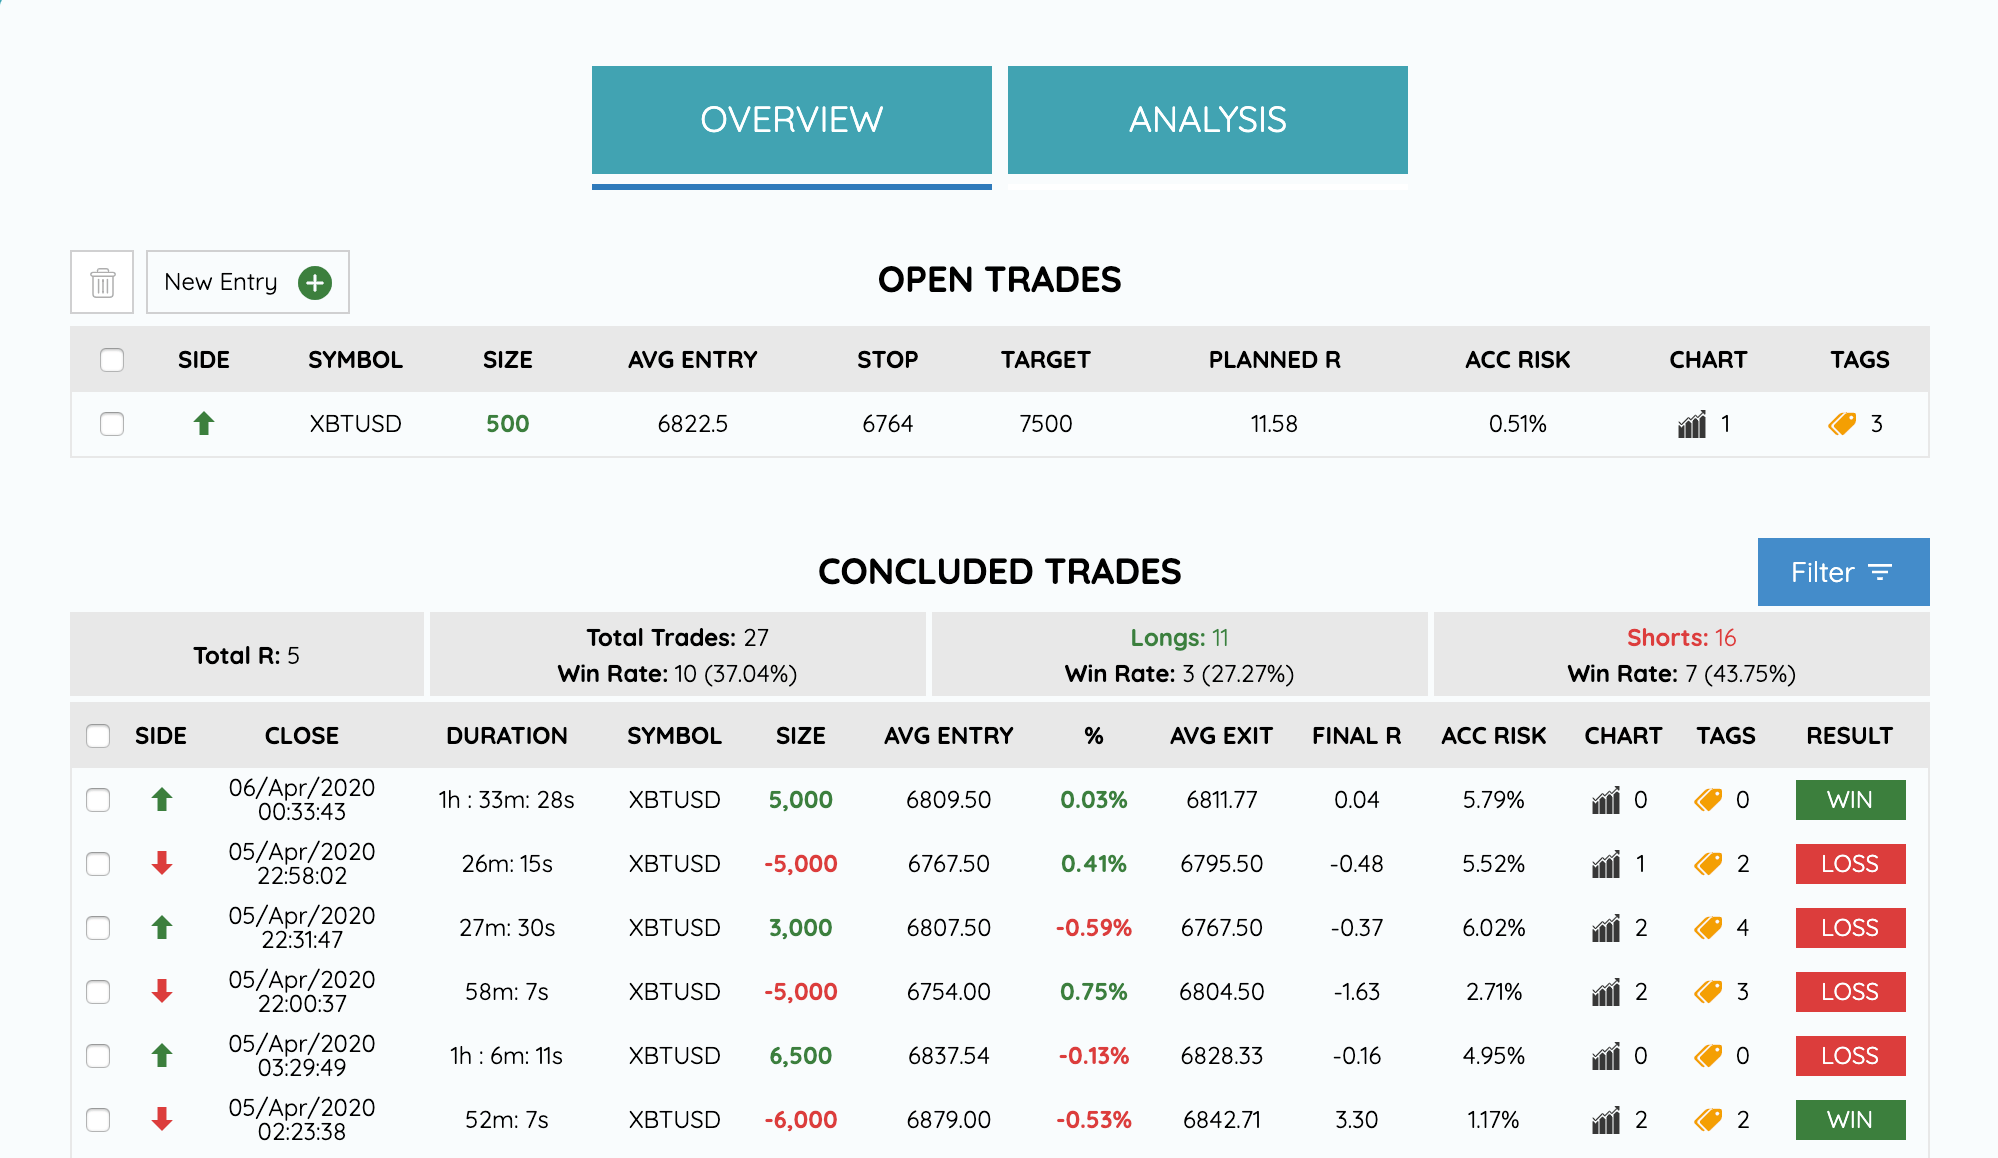Tick the open XBTUSD trade checkbox
The image size is (1998, 1158).
(x=112, y=424)
